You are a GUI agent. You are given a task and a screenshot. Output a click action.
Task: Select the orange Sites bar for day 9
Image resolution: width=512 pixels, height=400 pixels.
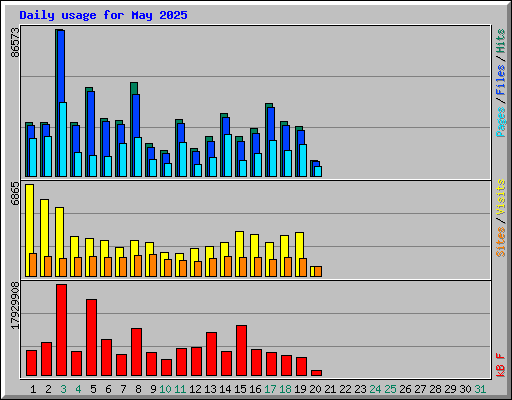click(x=153, y=265)
